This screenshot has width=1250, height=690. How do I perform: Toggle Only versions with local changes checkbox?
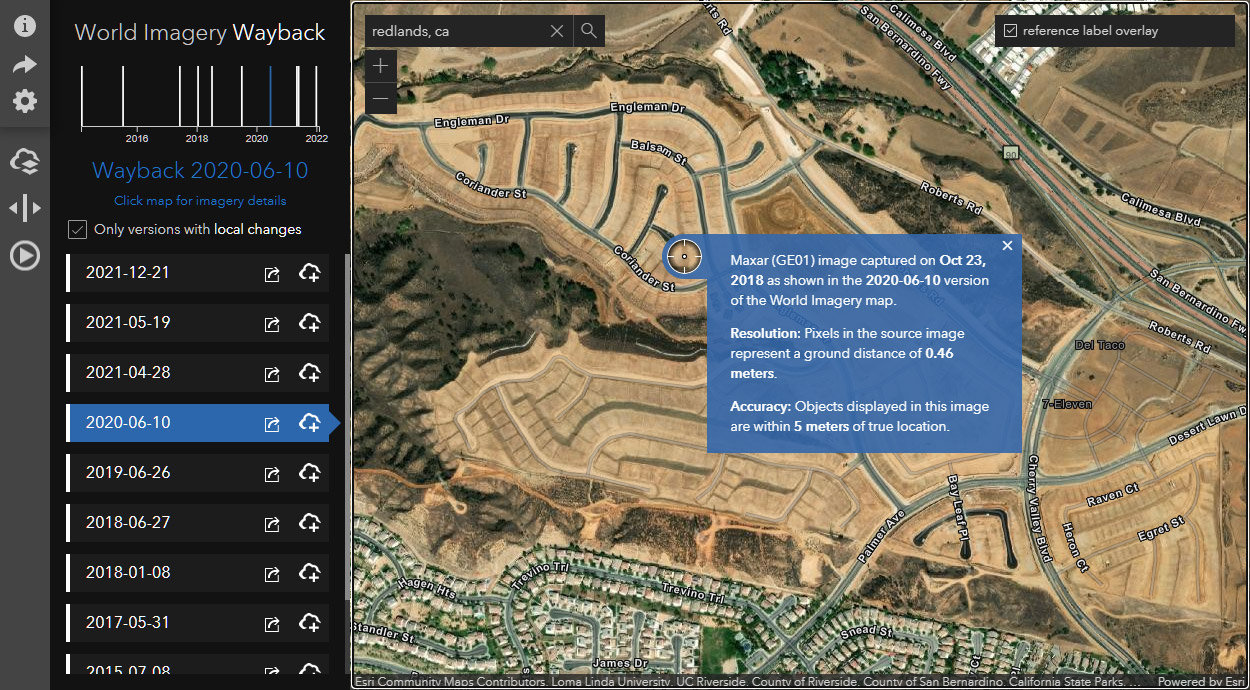pos(77,230)
